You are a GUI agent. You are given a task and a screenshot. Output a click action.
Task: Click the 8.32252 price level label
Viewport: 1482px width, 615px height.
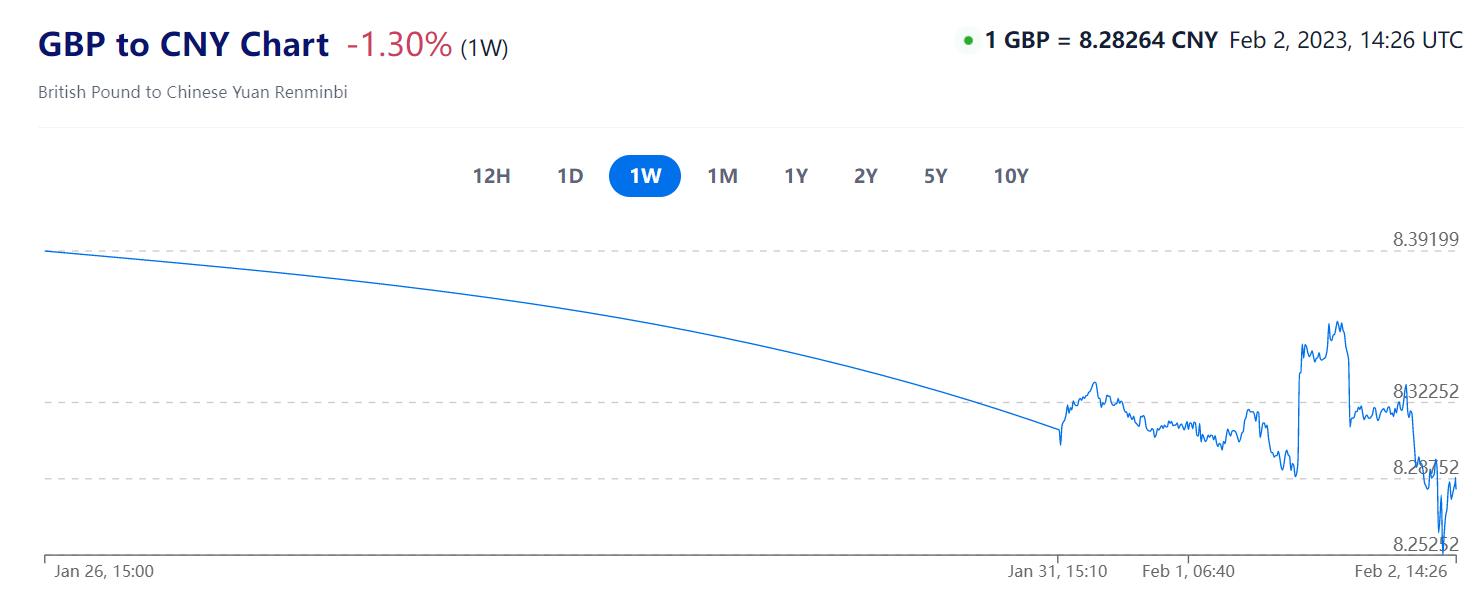coord(1426,391)
